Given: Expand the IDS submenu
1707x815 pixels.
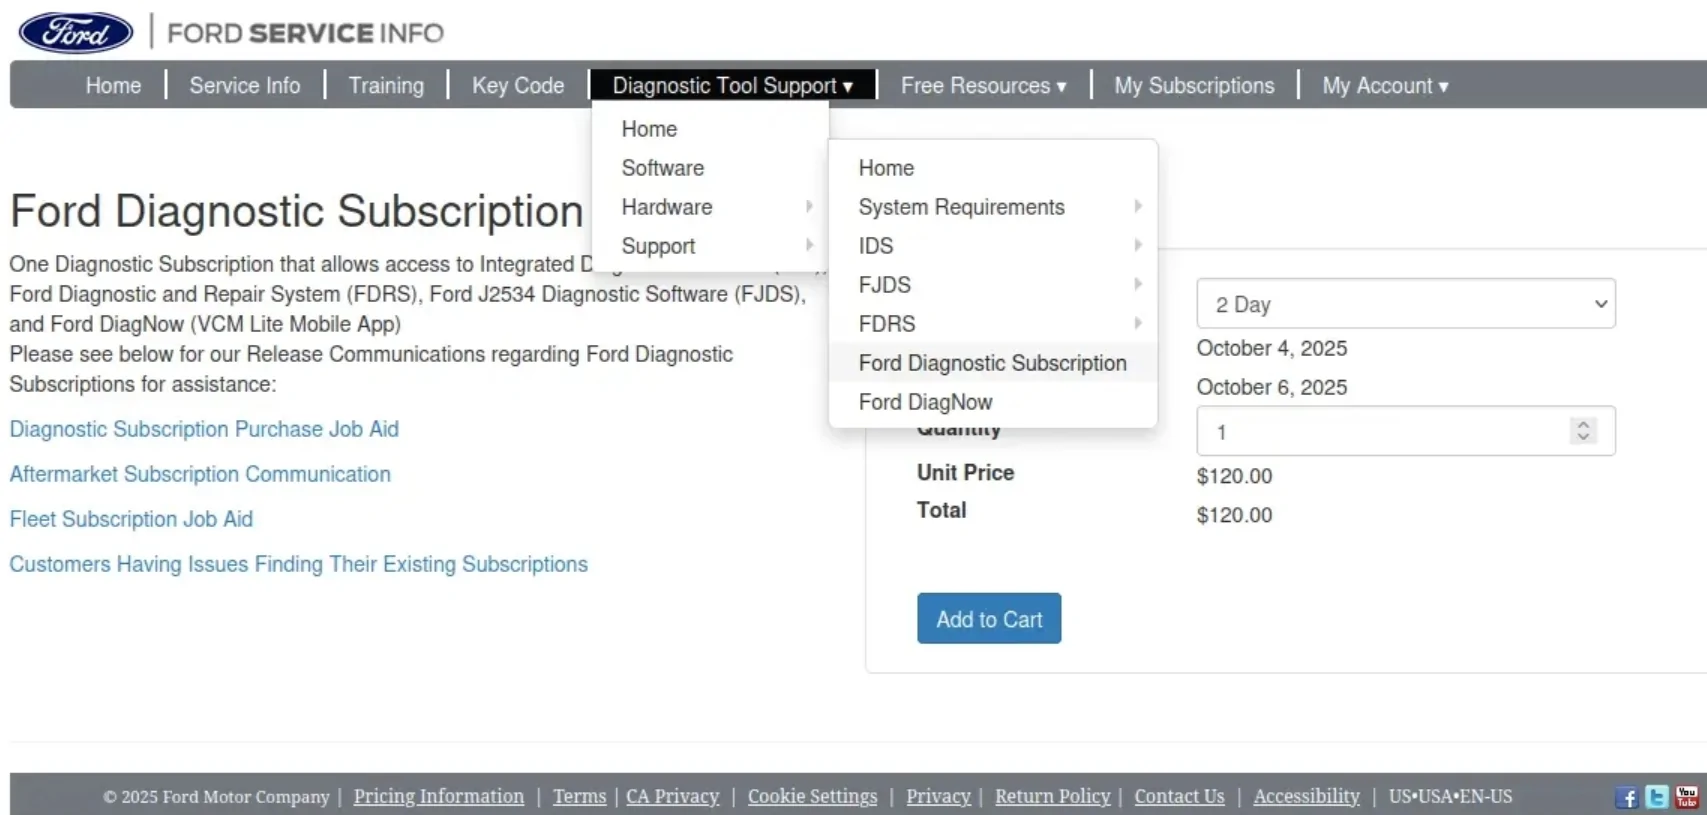Looking at the screenshot, I should pyautogui.click(x=993, y=246).
